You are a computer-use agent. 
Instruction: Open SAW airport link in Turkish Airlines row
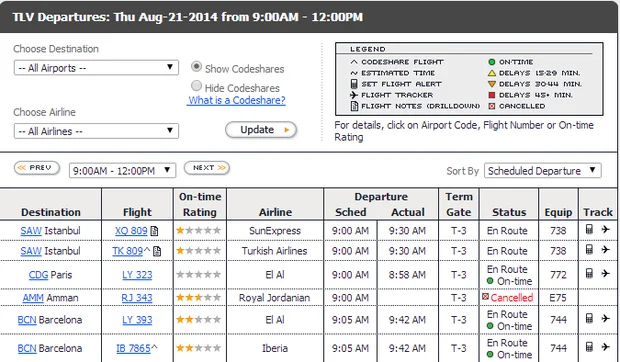click(31, 251)
